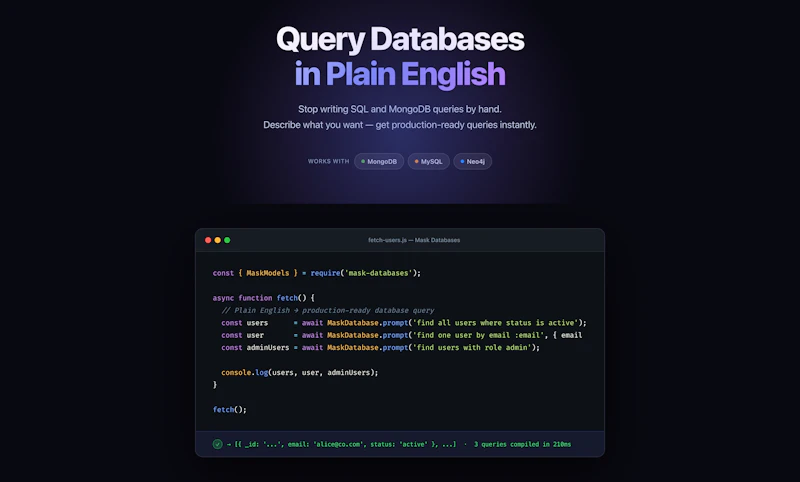Click the red close dot of code window

208,240
